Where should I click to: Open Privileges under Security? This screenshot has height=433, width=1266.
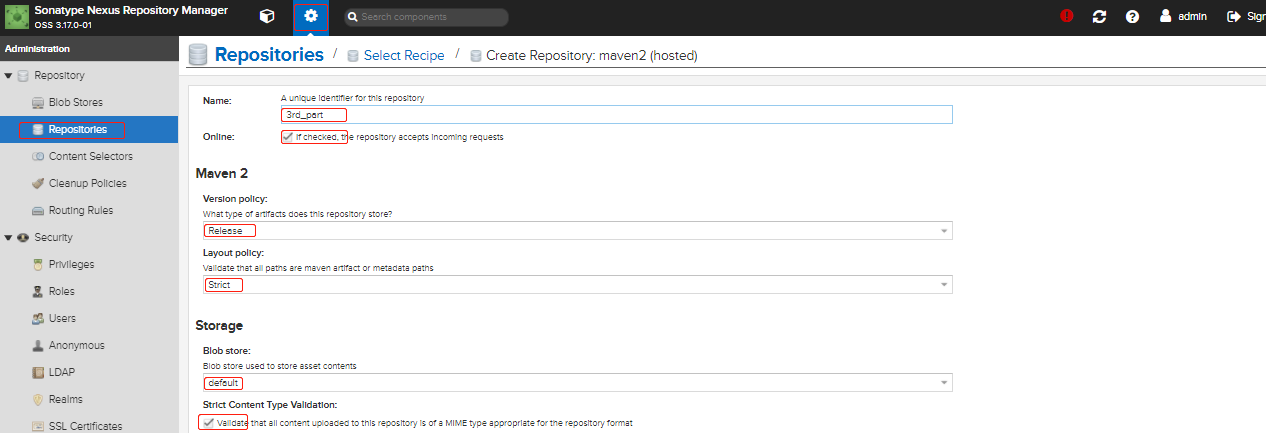coord(71,265)
